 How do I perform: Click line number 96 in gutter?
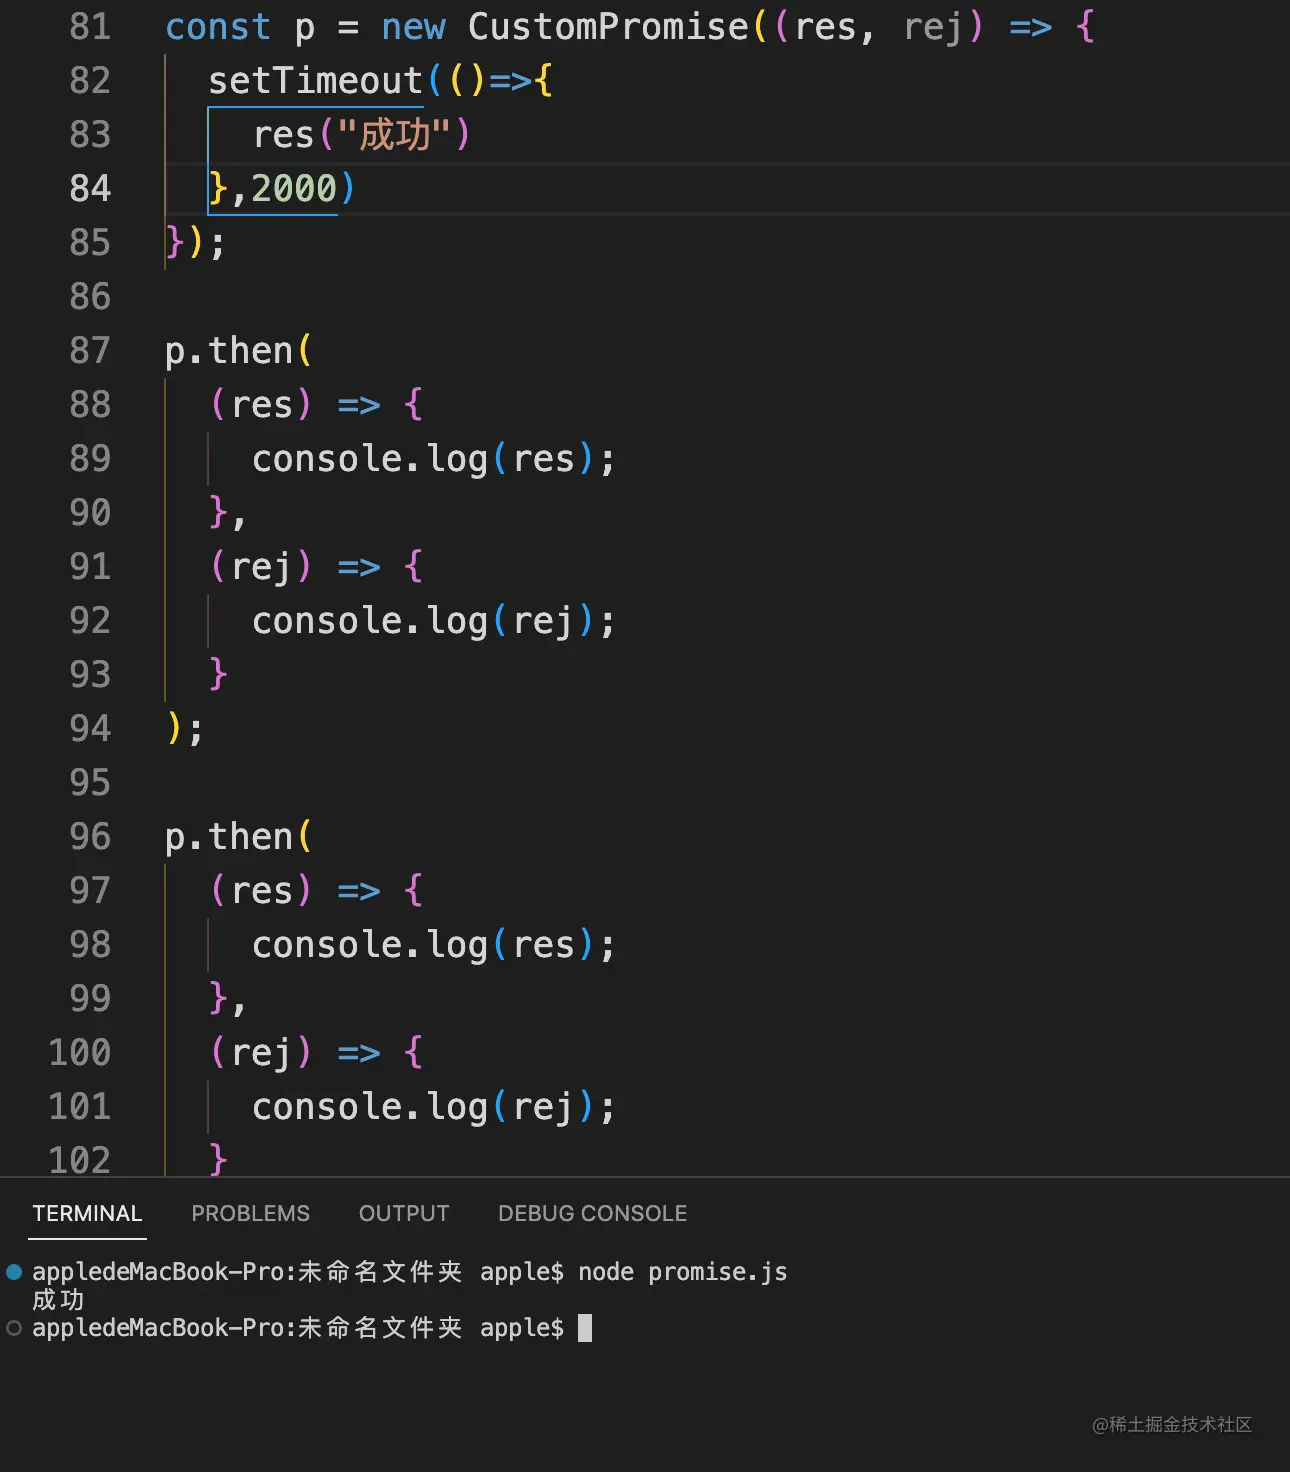tap(90, 836)
